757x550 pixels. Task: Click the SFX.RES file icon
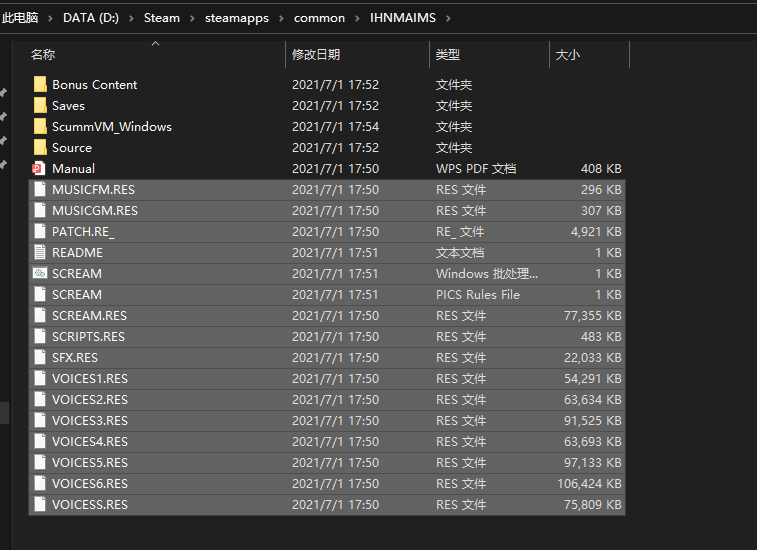click(x=40, y=357)
